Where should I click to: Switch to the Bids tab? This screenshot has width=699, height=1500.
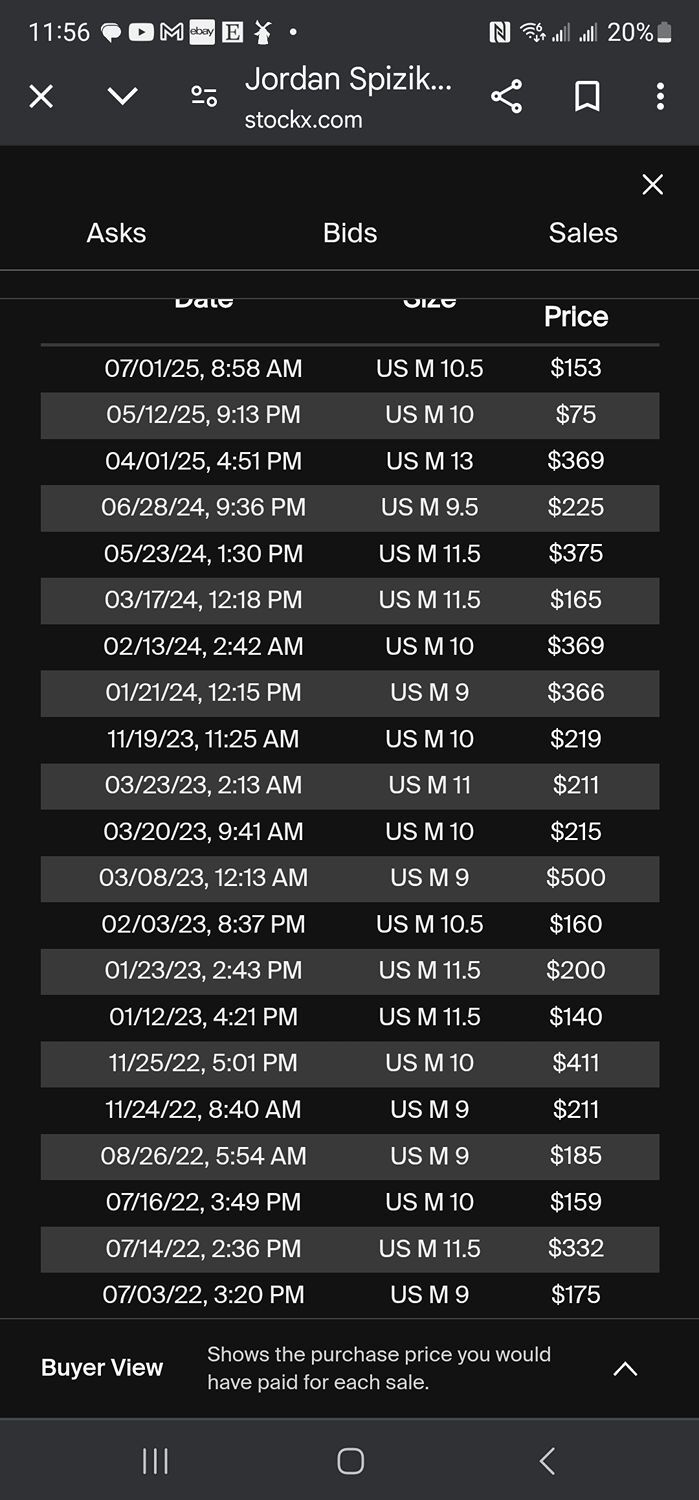pyautogui.click(x=350, y=233)
